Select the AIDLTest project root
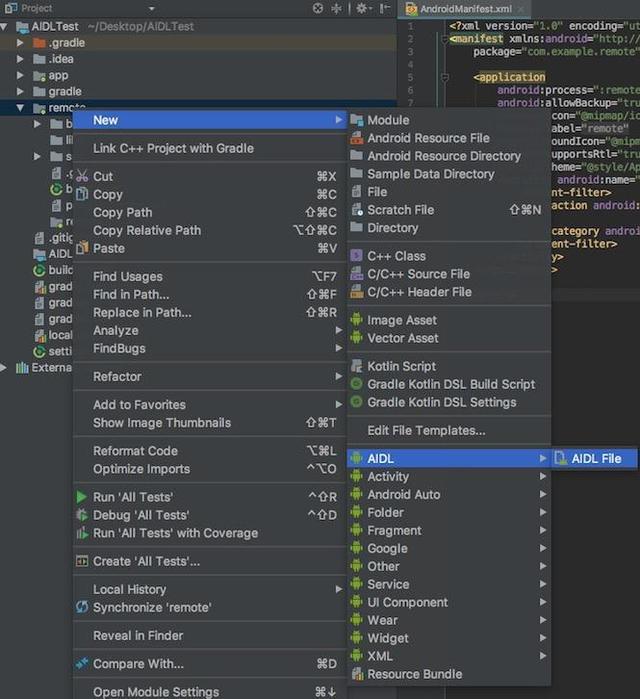 tap(55, 27)
